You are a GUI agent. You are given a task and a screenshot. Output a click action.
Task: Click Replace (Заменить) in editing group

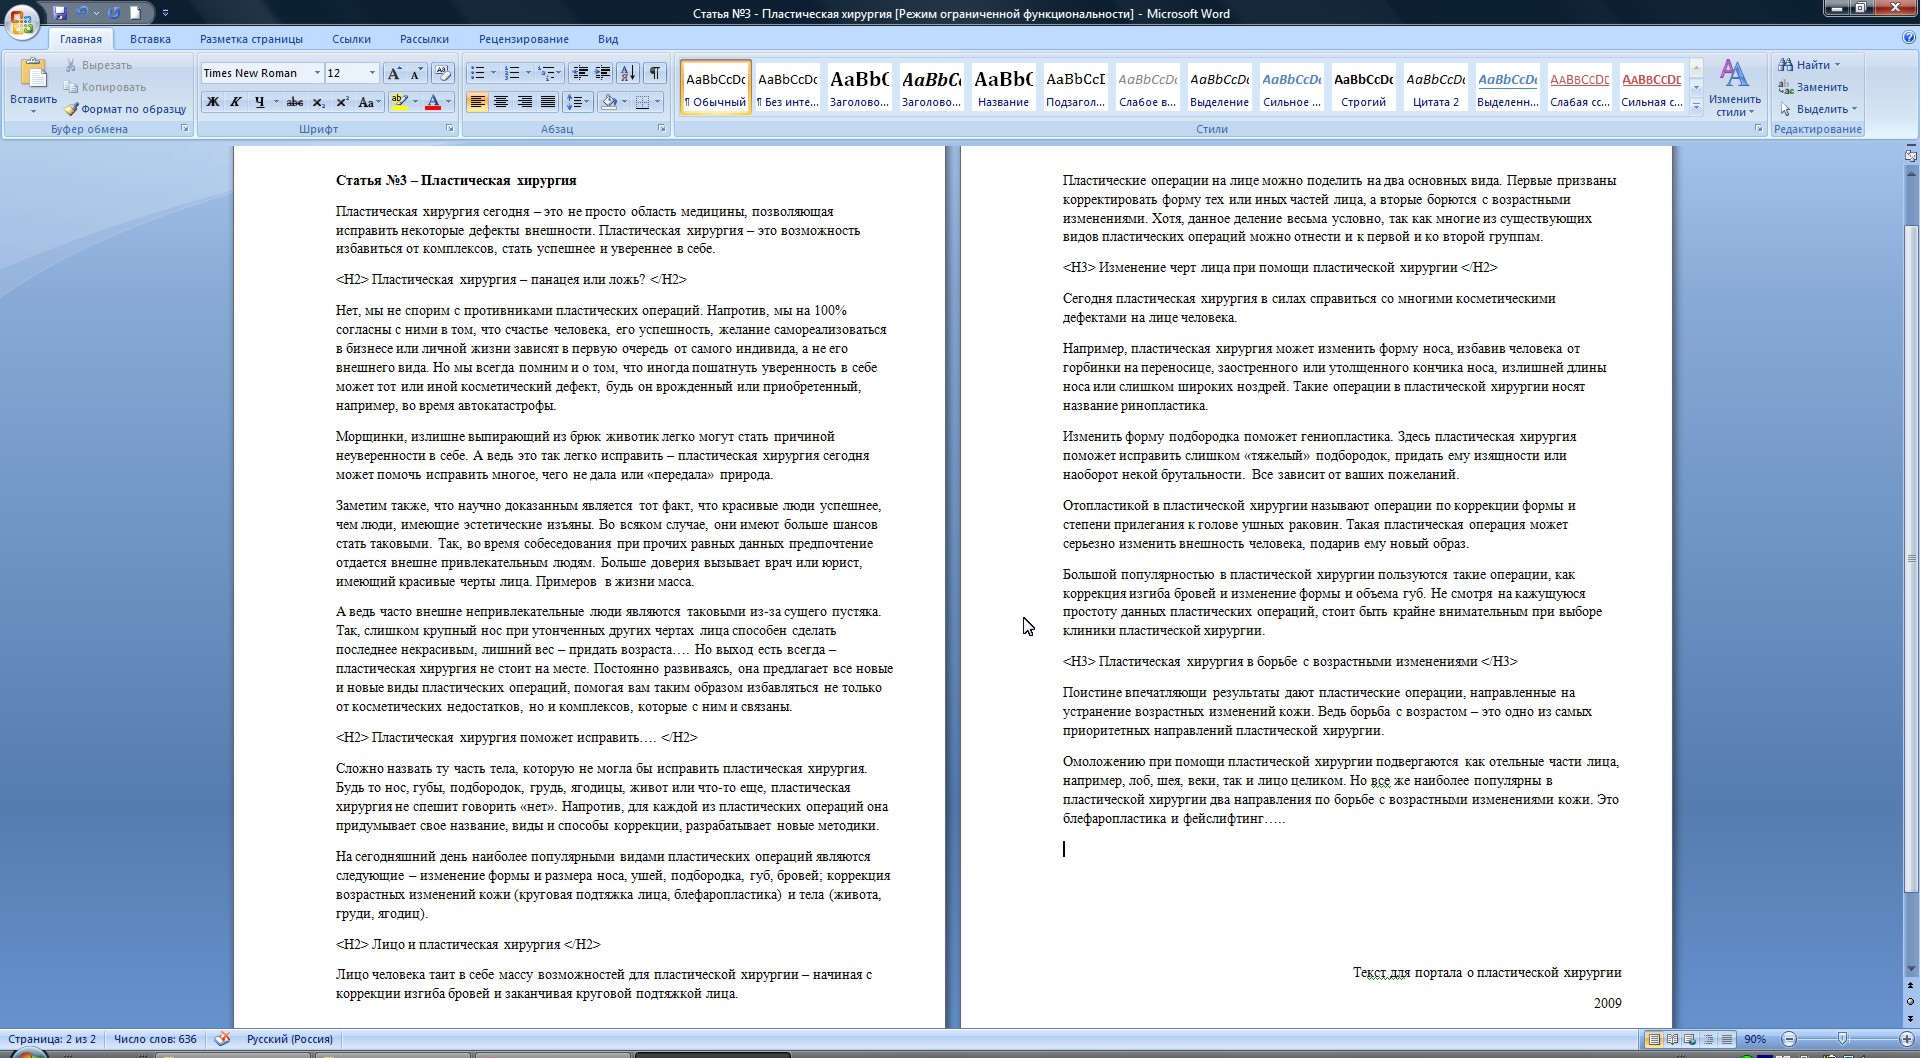pos(1814,87)
